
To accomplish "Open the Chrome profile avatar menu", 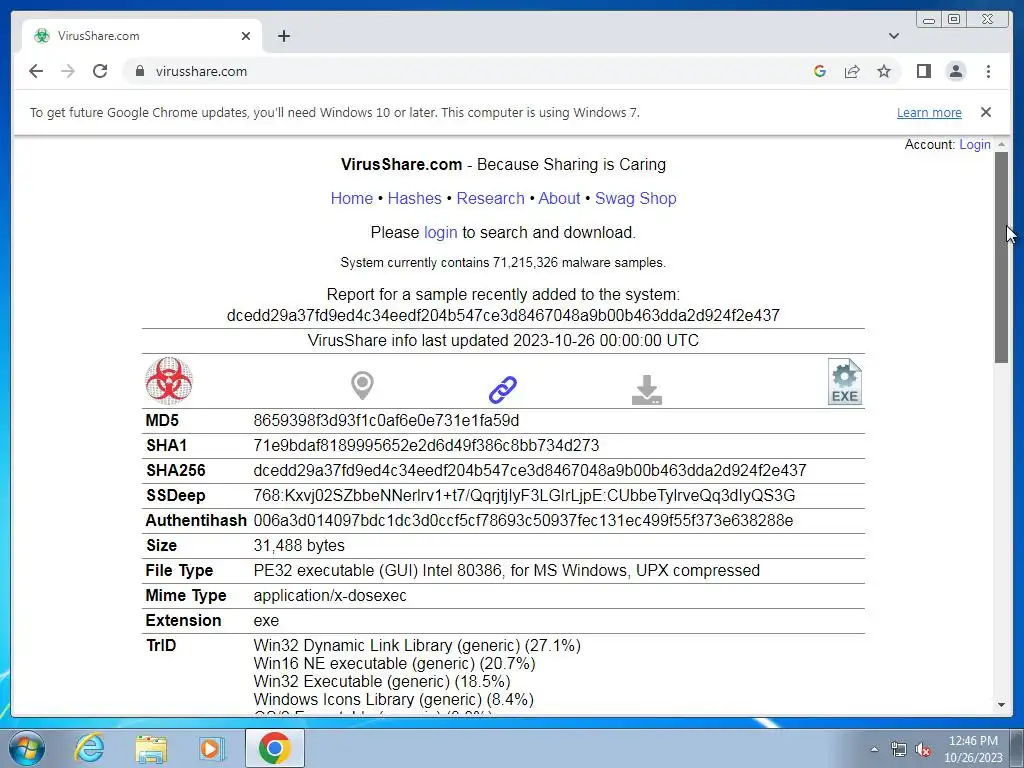I will [x=955, y=71].
